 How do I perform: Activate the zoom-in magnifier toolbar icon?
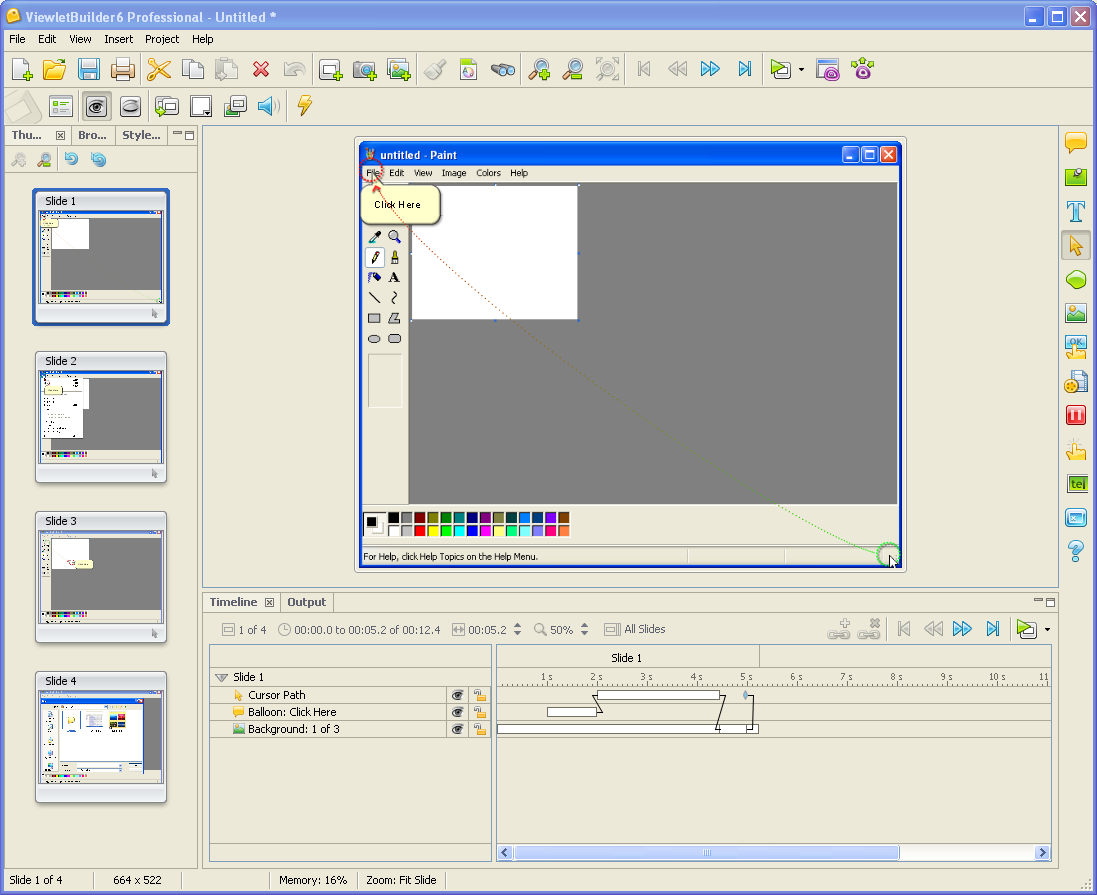(x=539, y=69)
